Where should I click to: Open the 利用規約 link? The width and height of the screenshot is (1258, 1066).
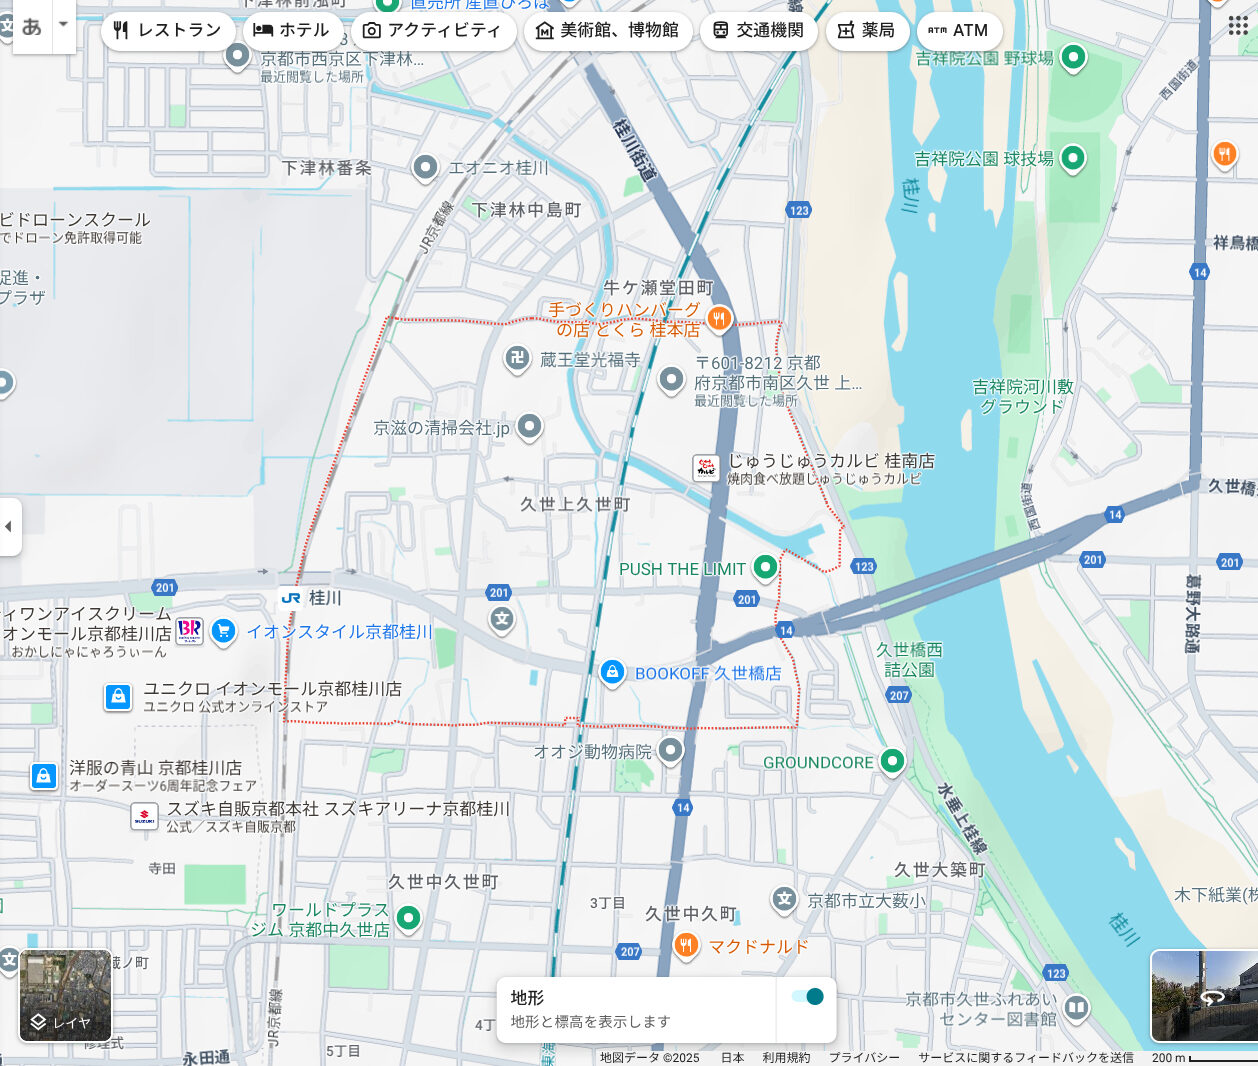pos(786,1057)
